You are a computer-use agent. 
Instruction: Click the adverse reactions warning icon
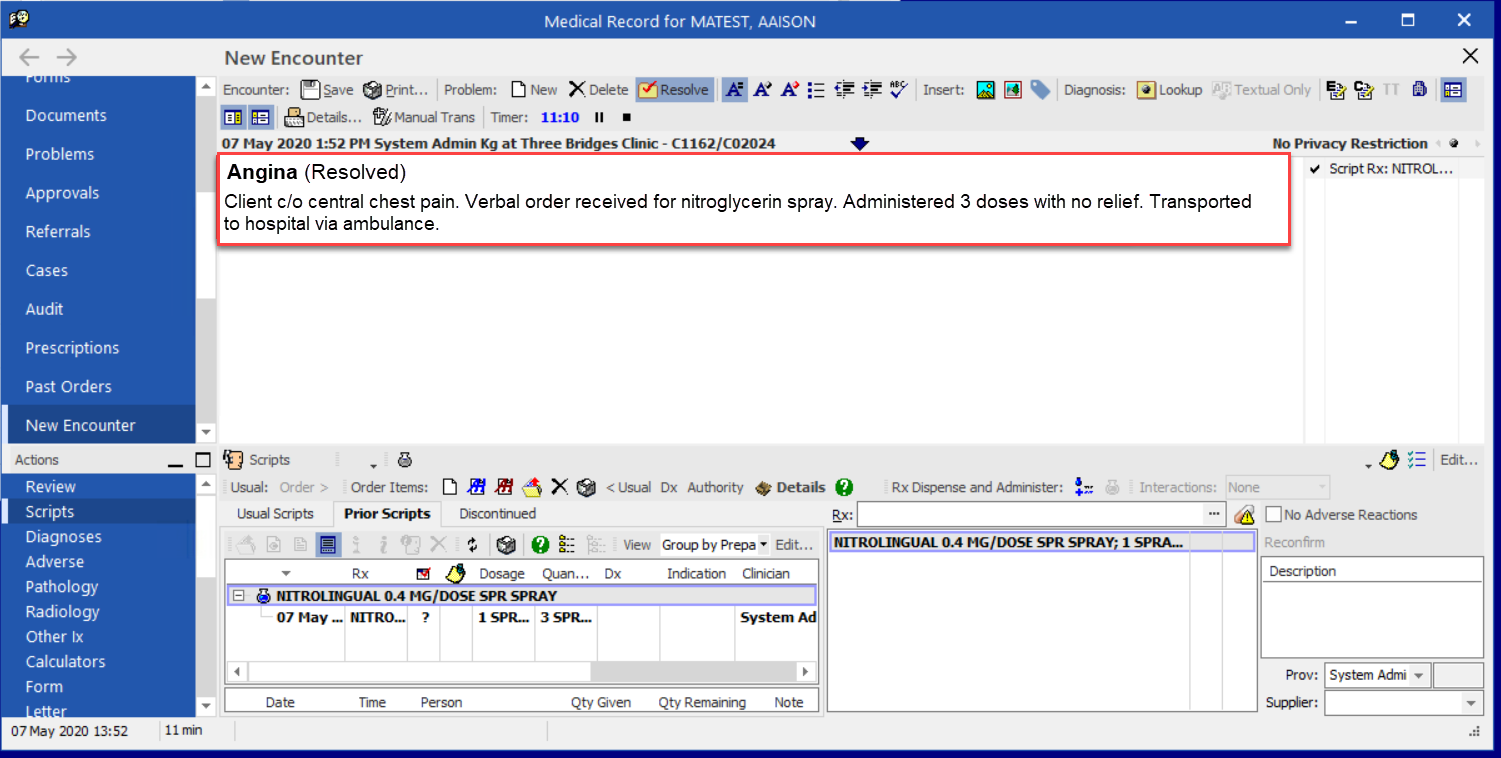tap(1244, 515)
